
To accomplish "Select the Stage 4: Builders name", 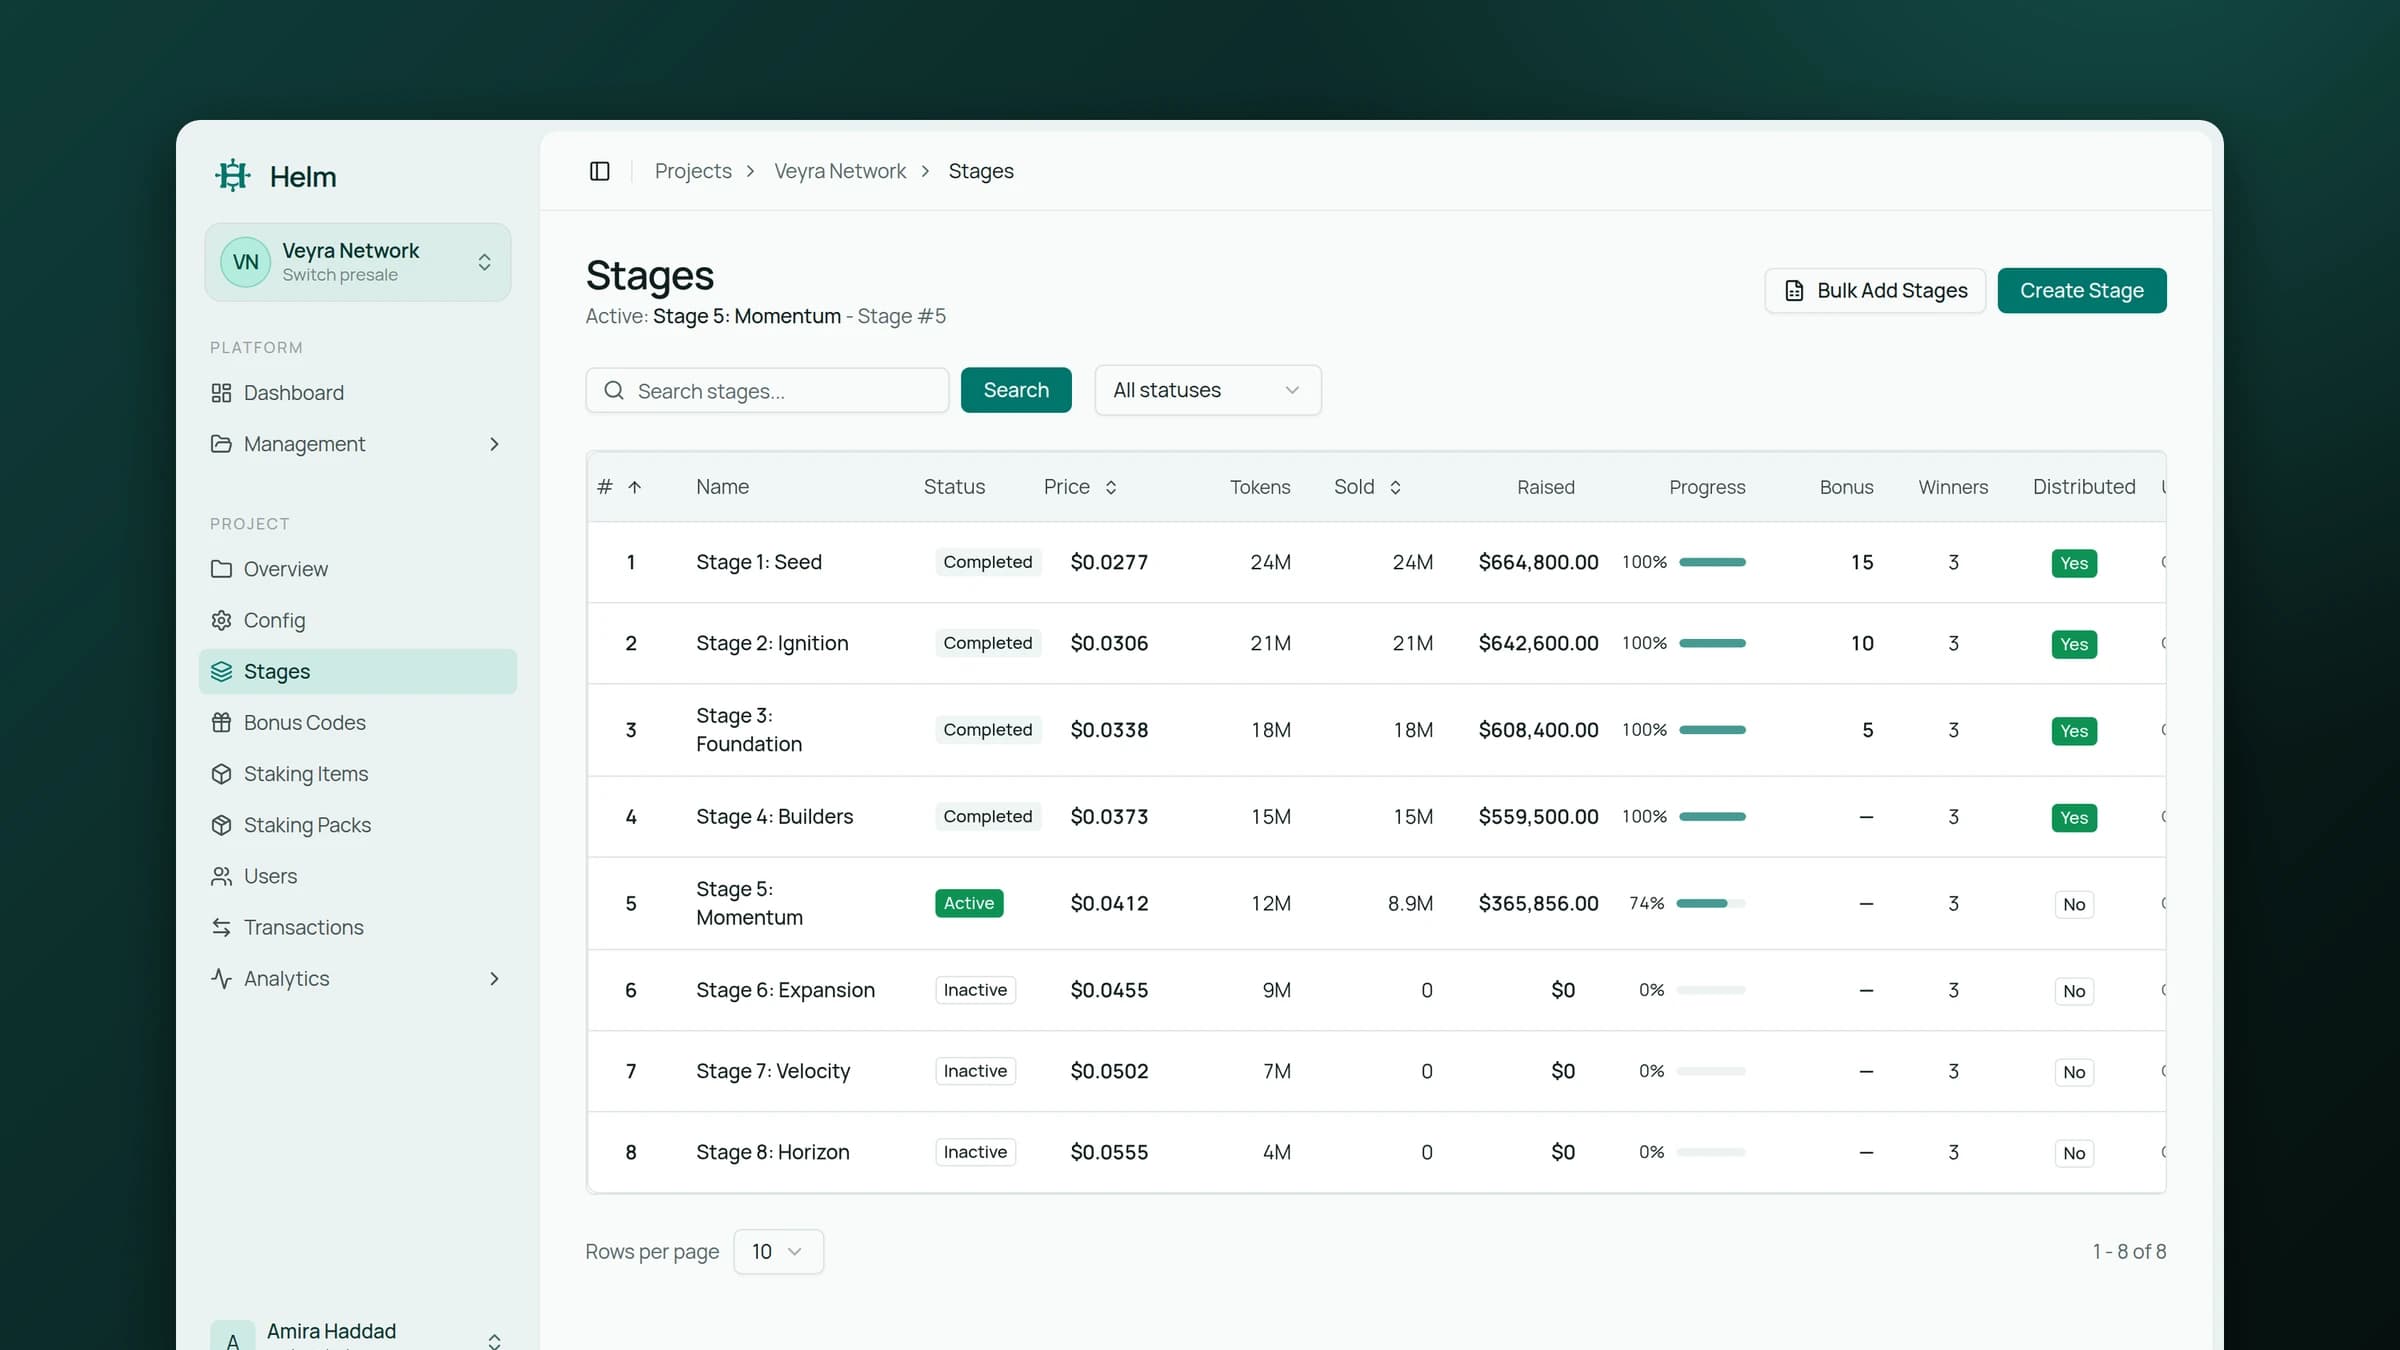I will pos(774,817).
